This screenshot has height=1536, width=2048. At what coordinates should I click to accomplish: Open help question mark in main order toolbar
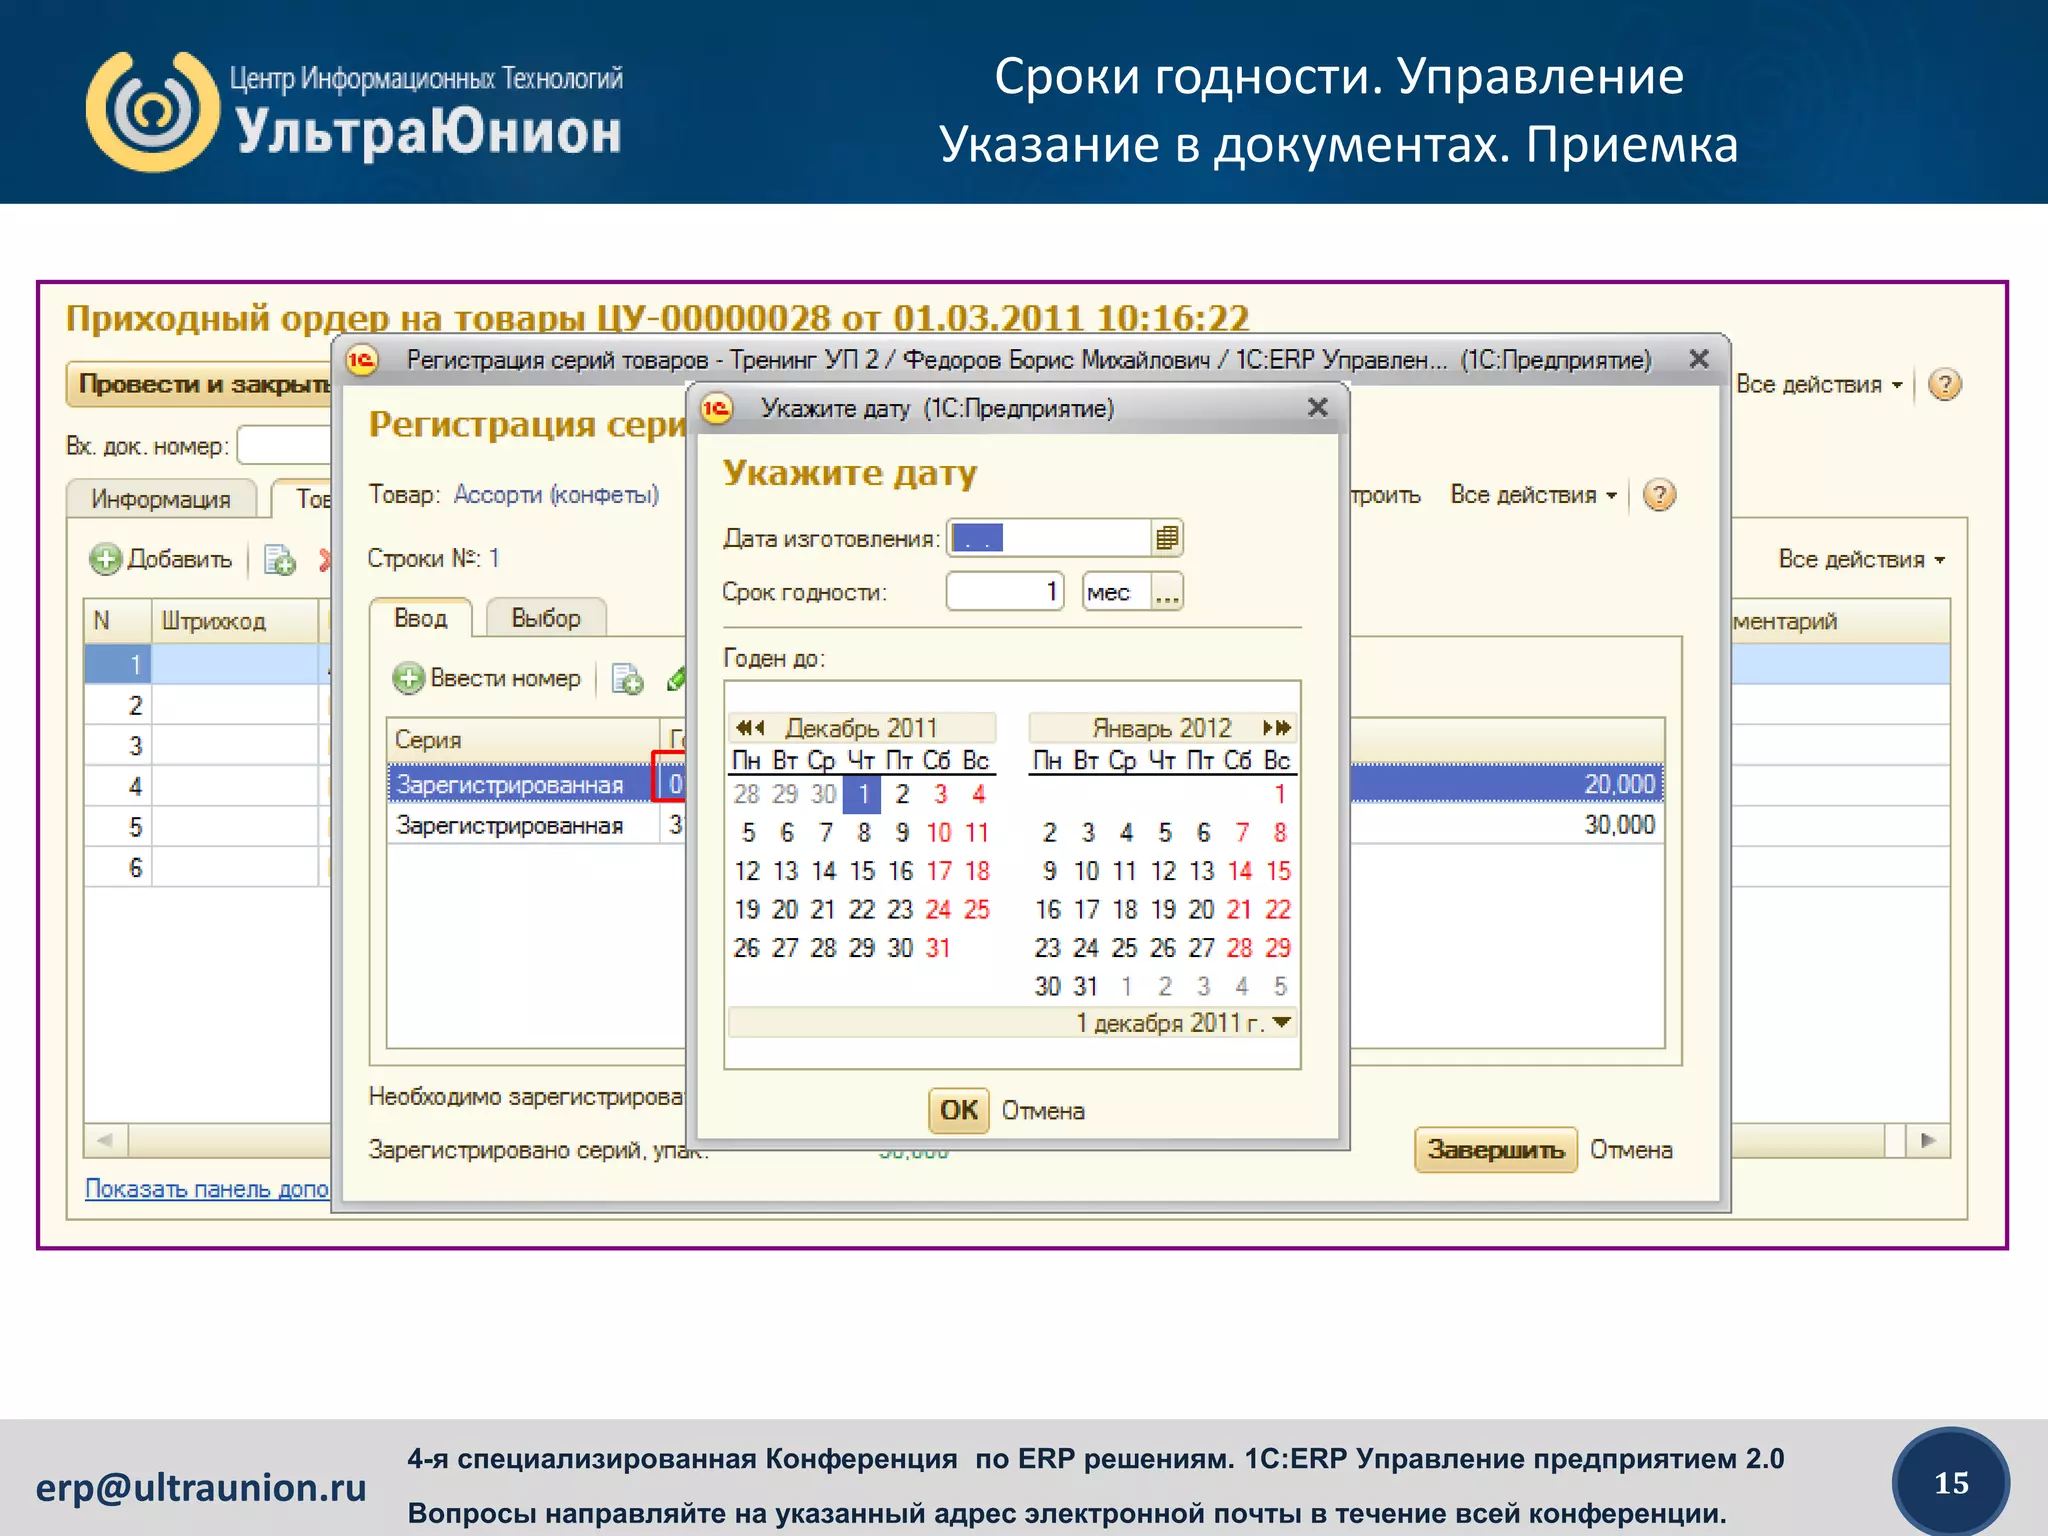pos(1944,384)
